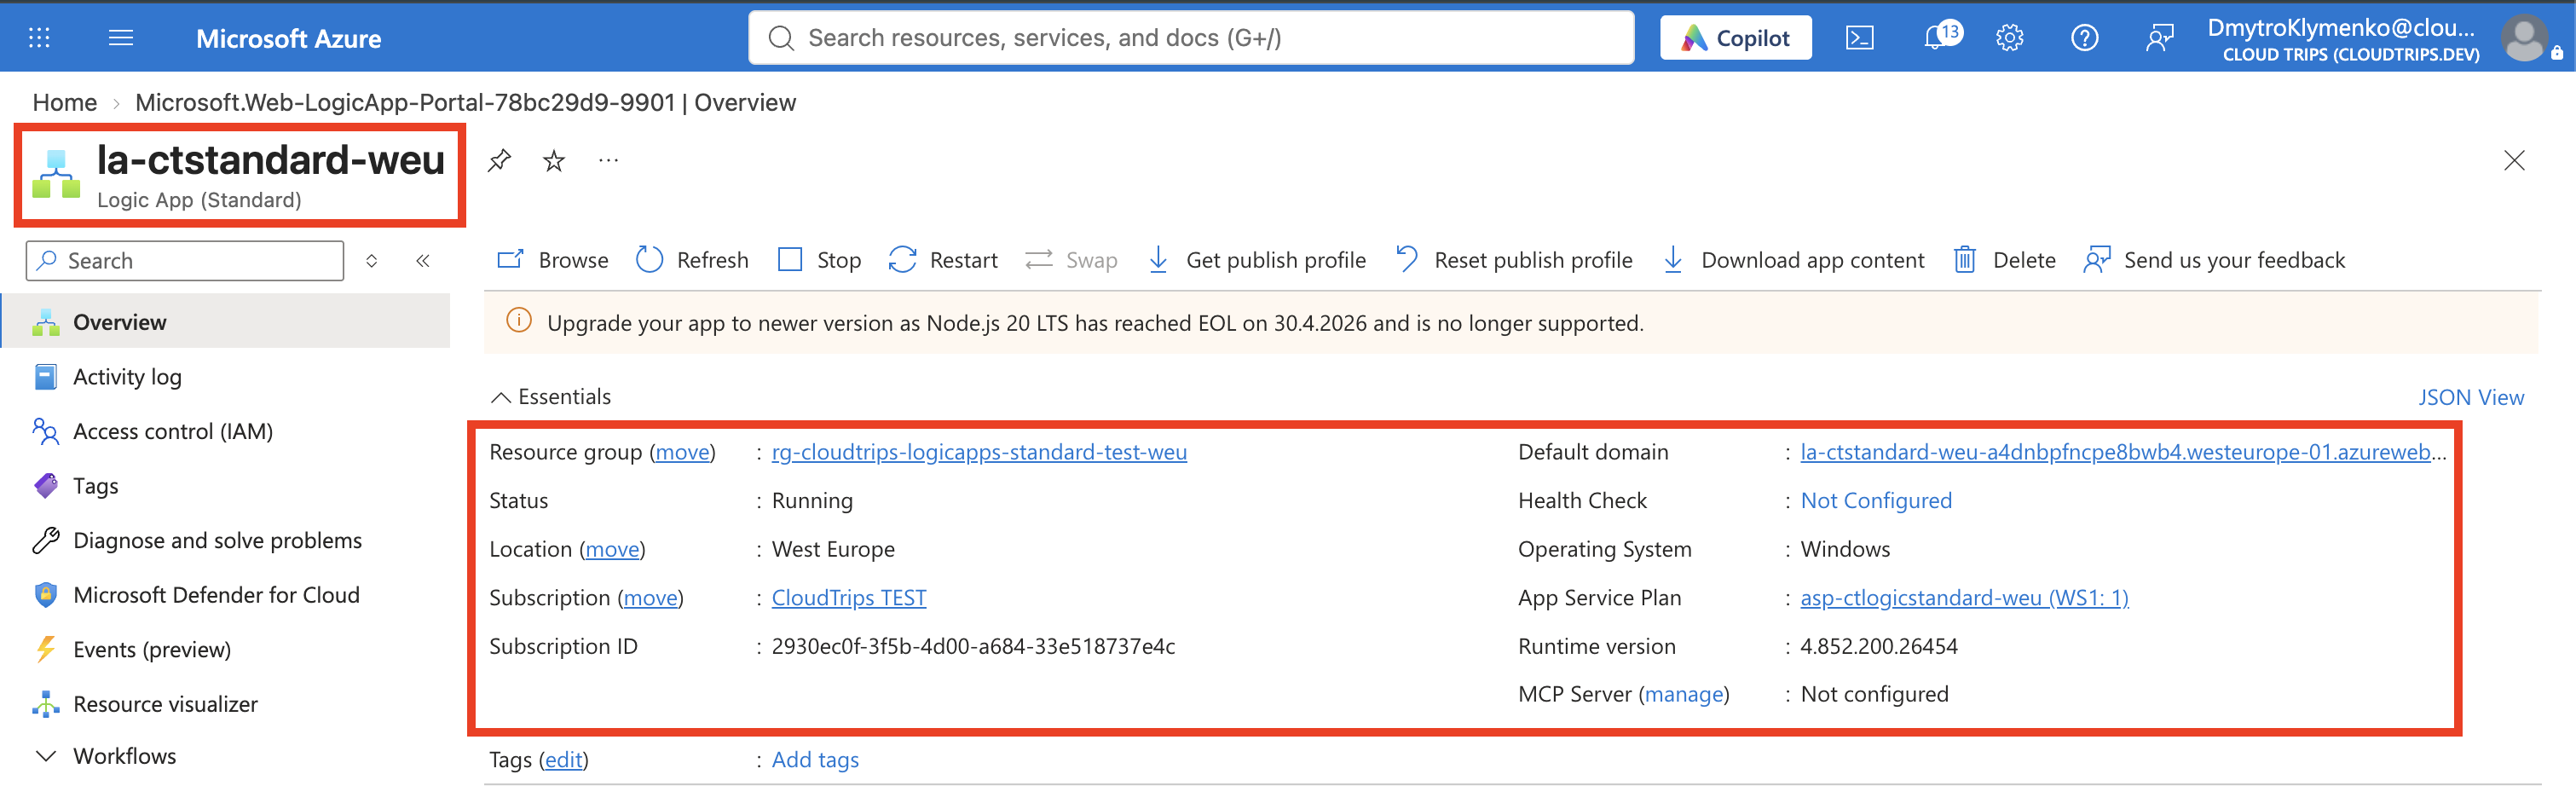Click Send us your feedback
The height and width of the screenshot is (786, 2576).
coord(2214,260)
